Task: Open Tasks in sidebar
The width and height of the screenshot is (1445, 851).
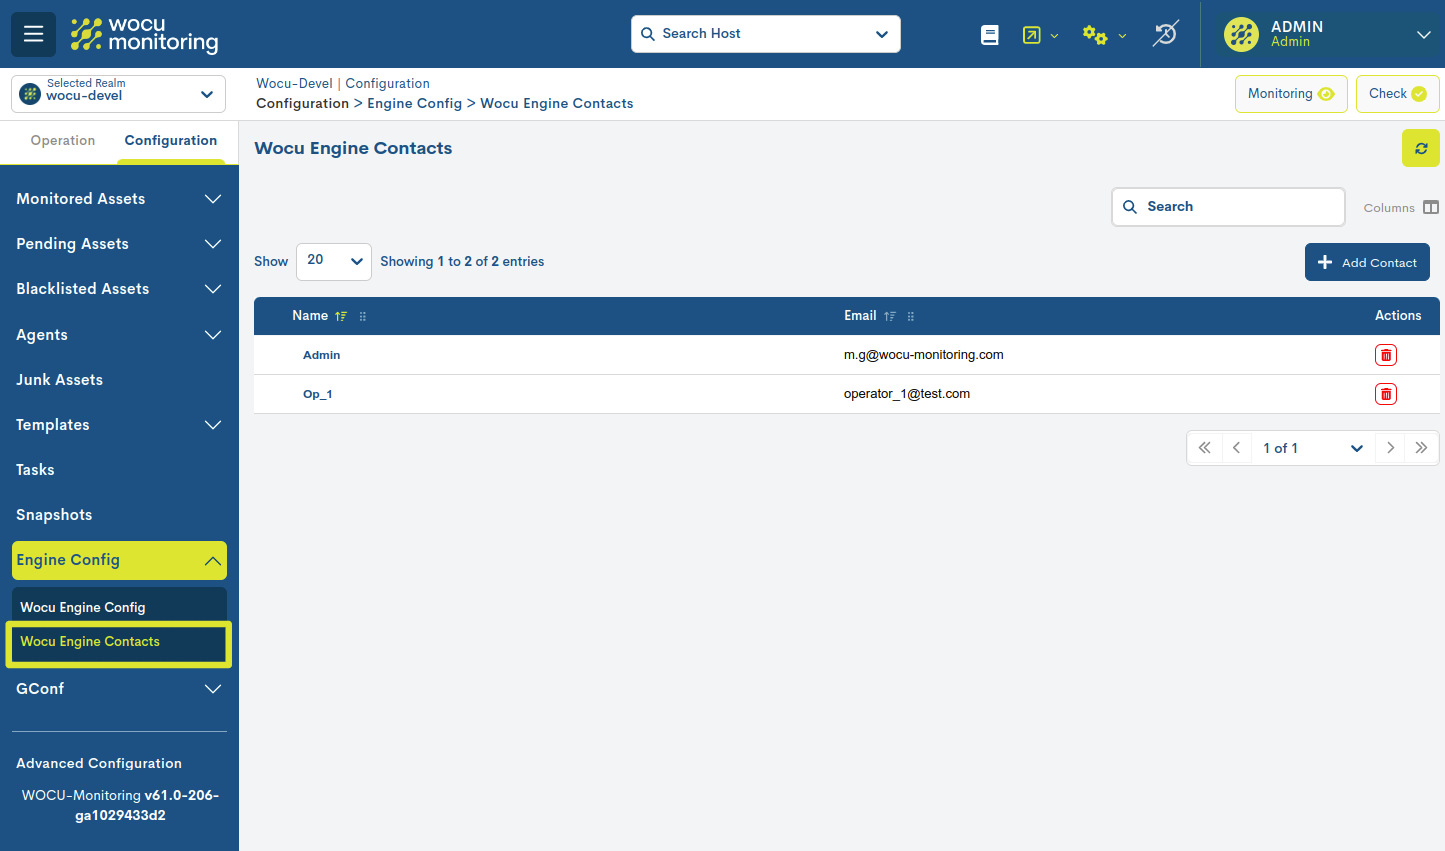Action: point(35,470)
